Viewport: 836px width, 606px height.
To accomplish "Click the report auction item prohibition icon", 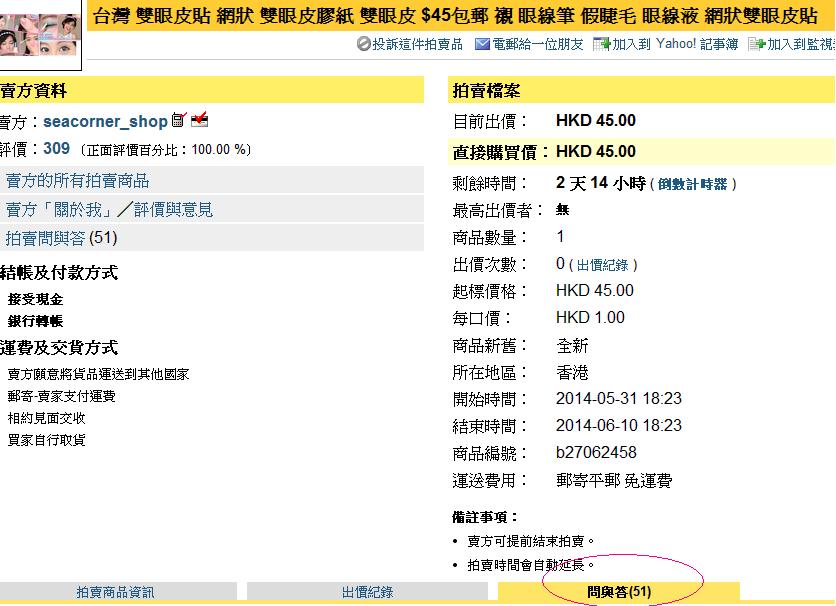I will [364, 45].
